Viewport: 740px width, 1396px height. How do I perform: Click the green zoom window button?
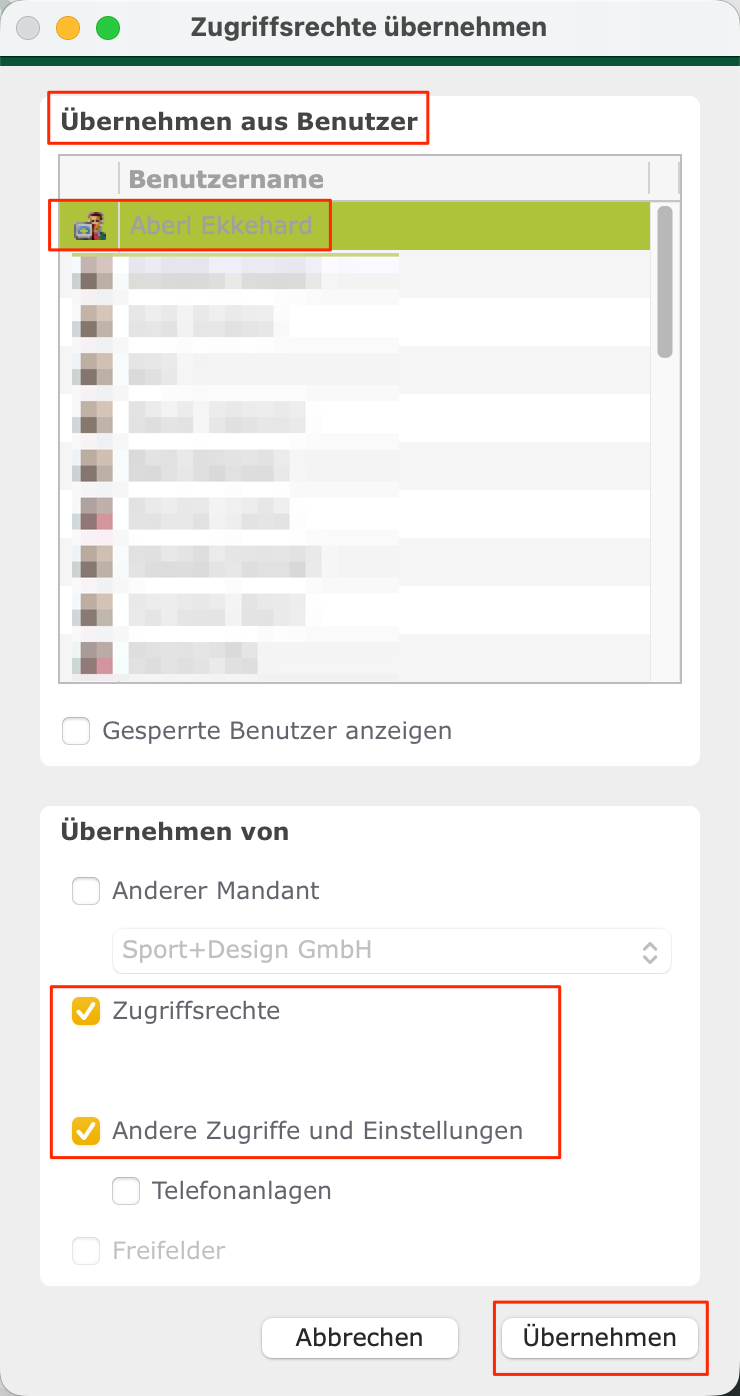[108, 28]
